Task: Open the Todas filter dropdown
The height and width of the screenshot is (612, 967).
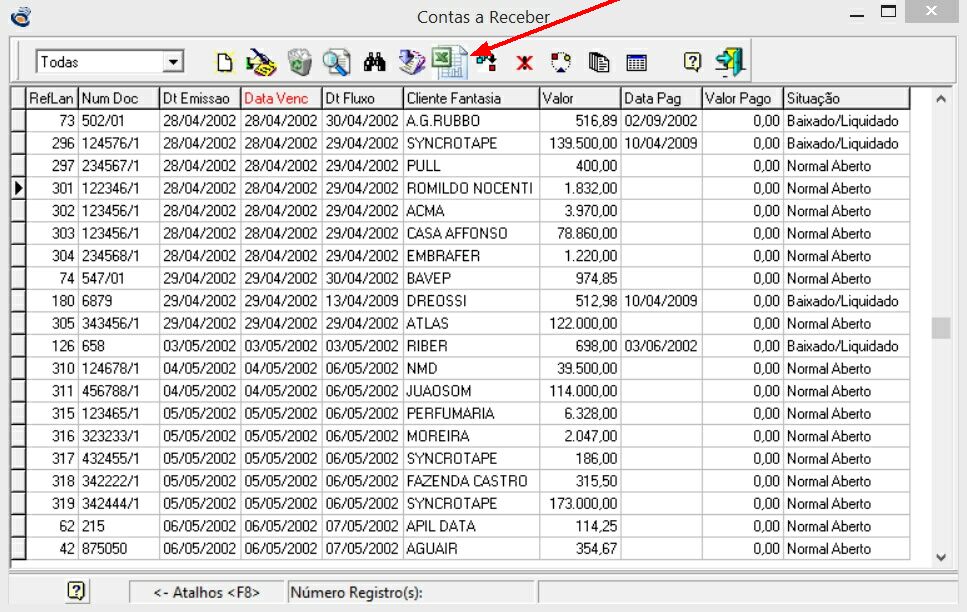Action: [x=174, y=62]
